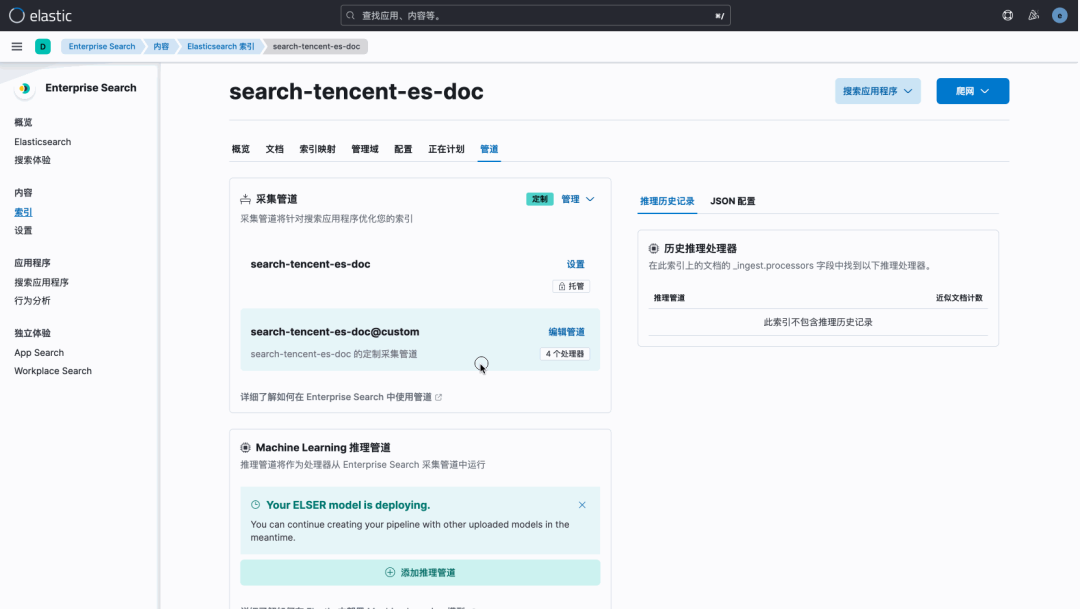Open Elasticsearch in the sidebar

(43, 142)
